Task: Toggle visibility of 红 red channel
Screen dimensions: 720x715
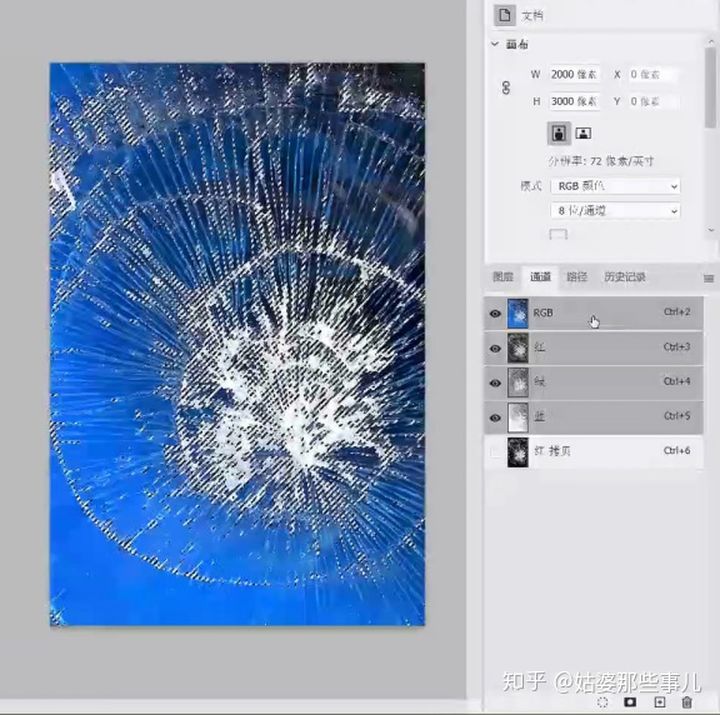Action: pos(495,348)
